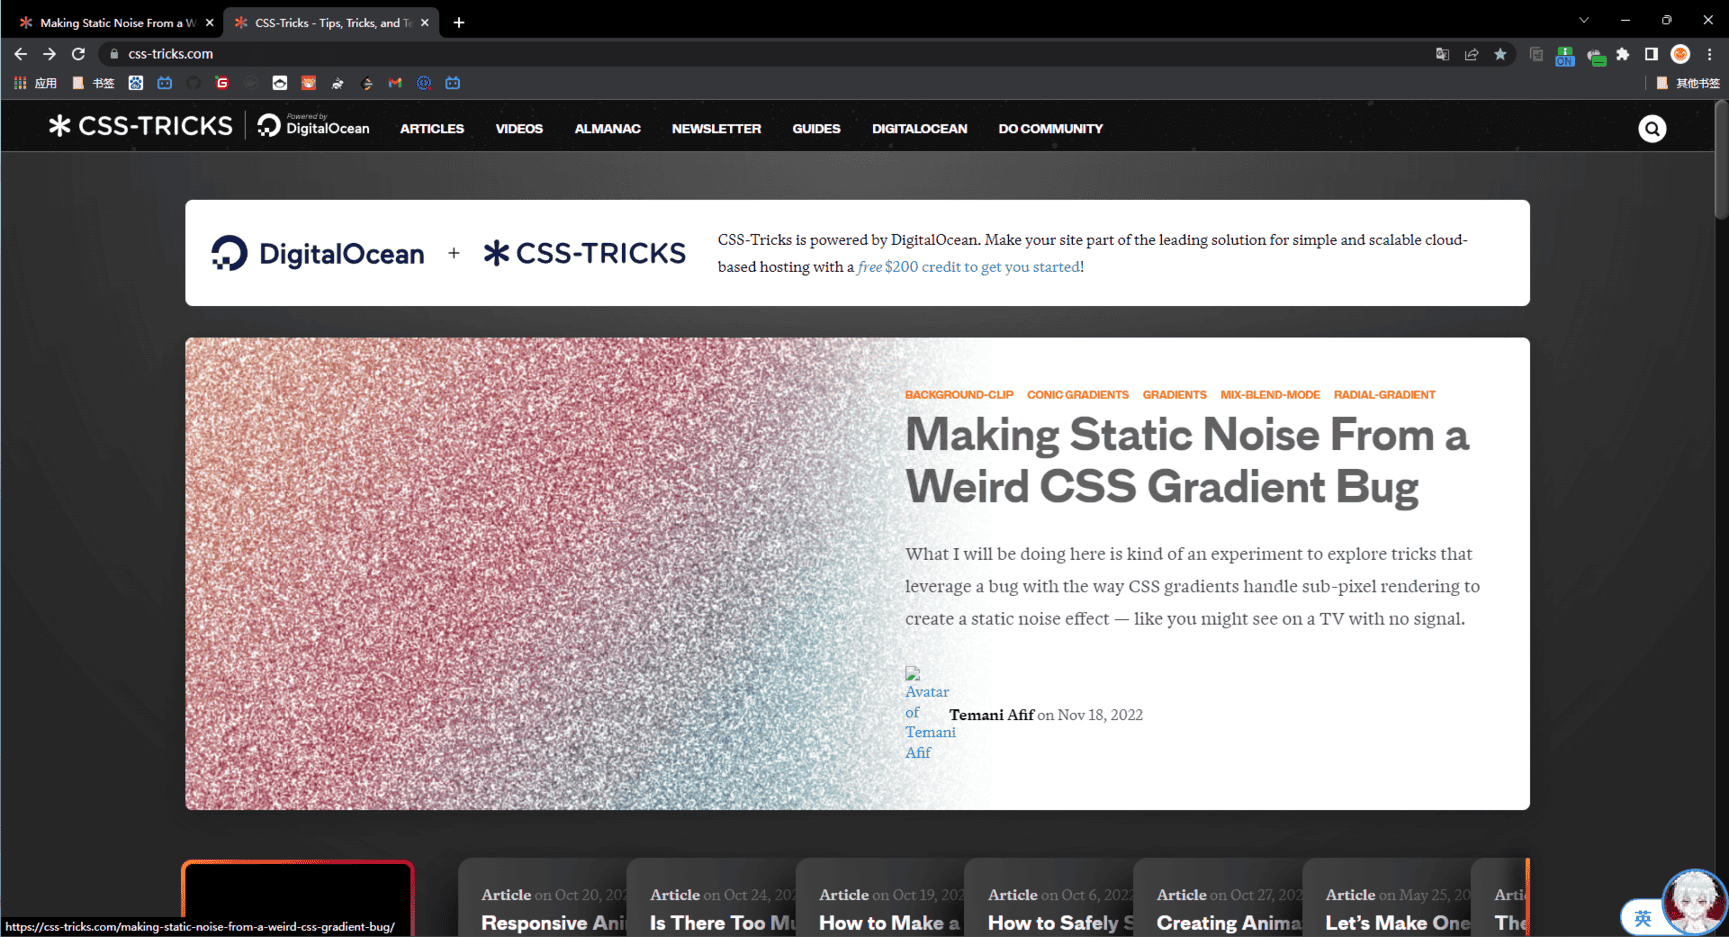
Task: Click the Share this page icon
Action: click(1471, 54)
